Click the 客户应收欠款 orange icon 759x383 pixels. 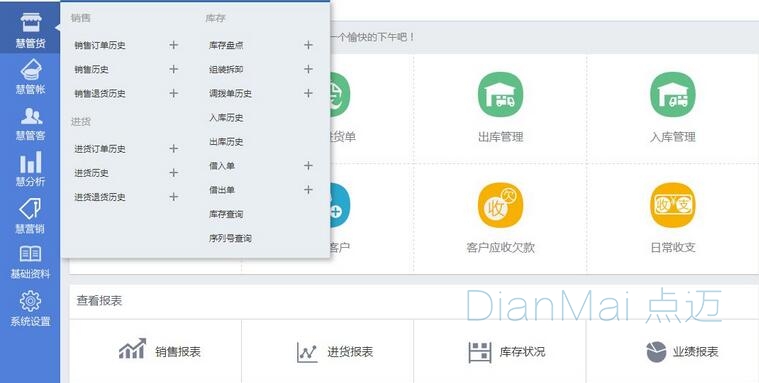[x=501, y=205]
